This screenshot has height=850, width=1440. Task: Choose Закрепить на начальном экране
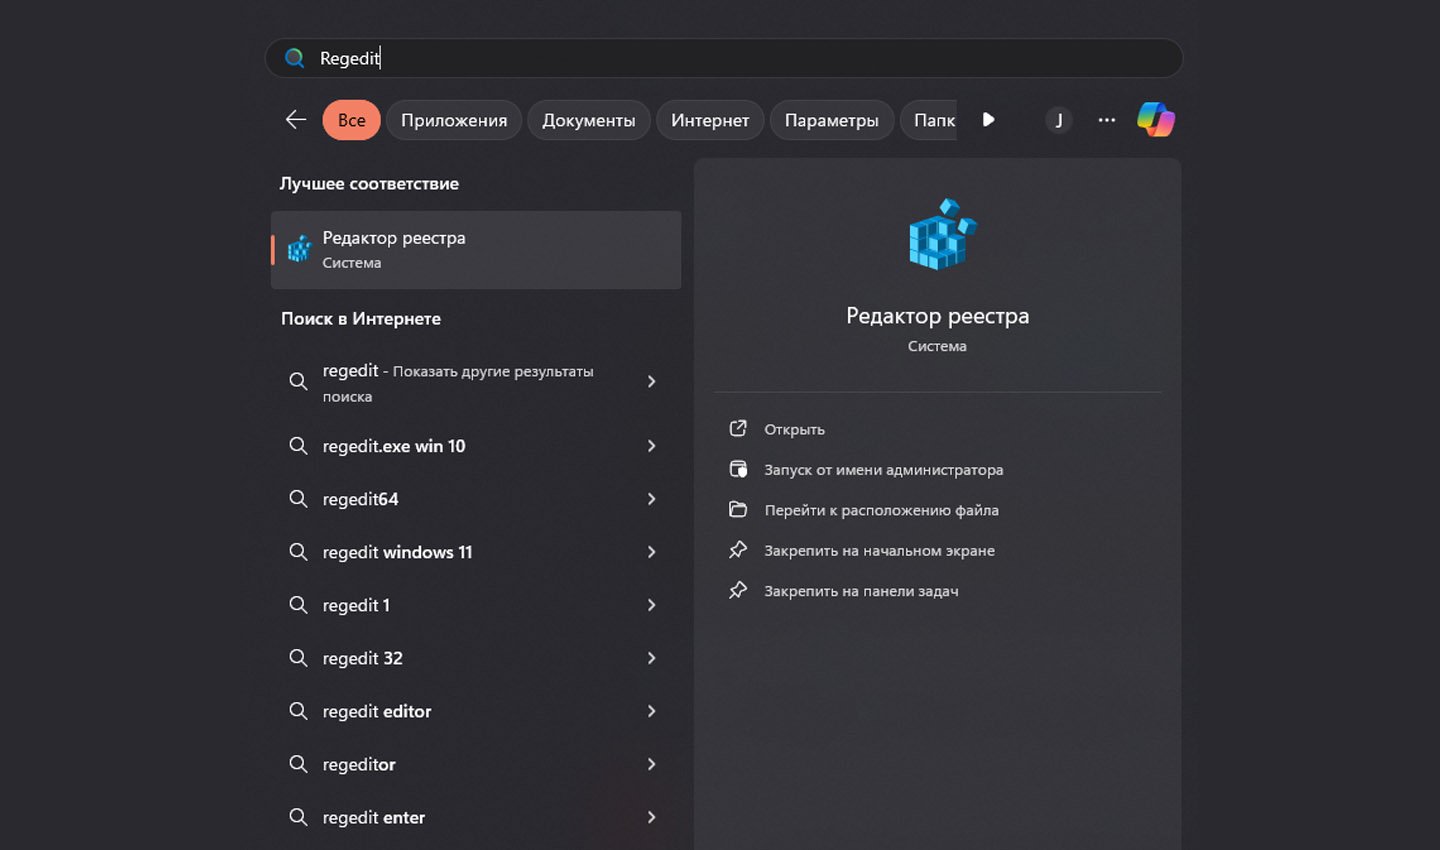click(x=879, y=551)
